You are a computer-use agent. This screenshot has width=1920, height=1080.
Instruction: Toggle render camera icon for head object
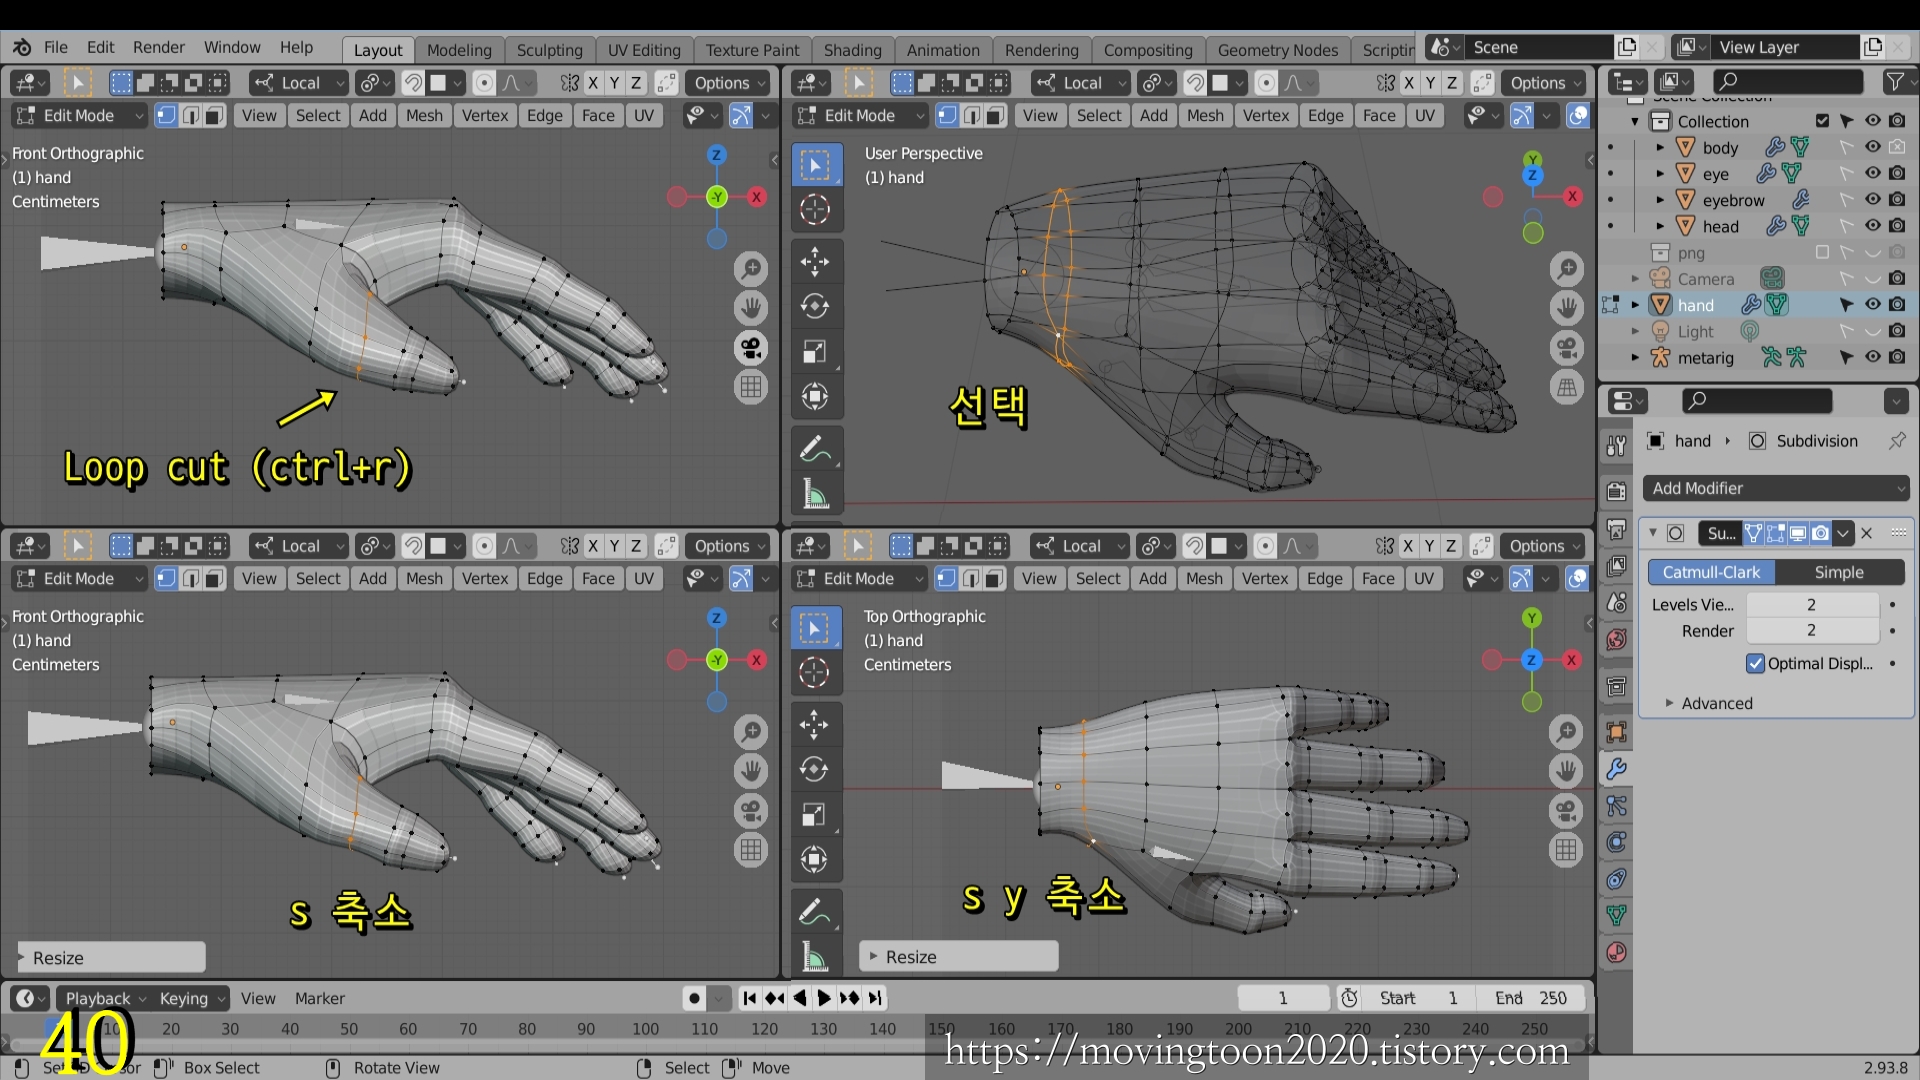(x=1897, y=226)
